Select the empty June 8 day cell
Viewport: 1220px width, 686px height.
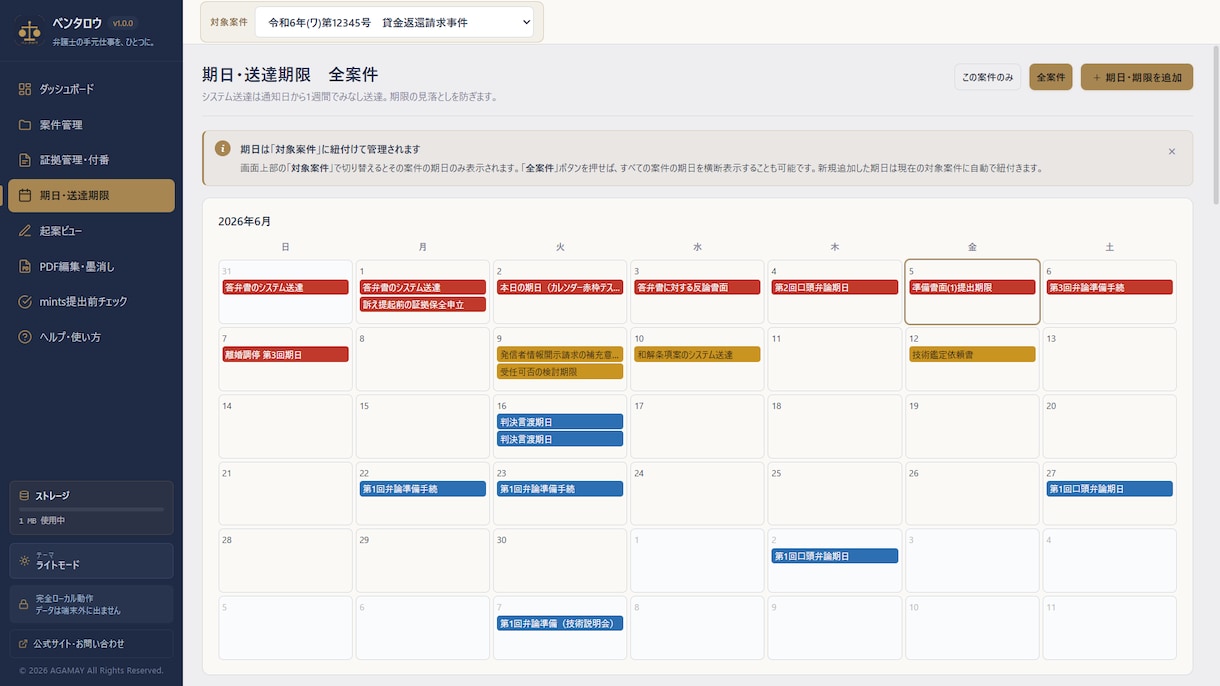pyautogui.click(x=423, y=359)
